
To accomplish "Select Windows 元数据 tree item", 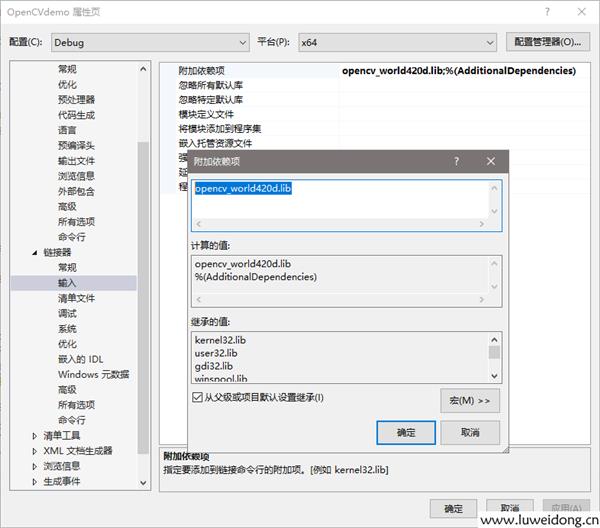I will pyautogui.click(x=93, y=374).
